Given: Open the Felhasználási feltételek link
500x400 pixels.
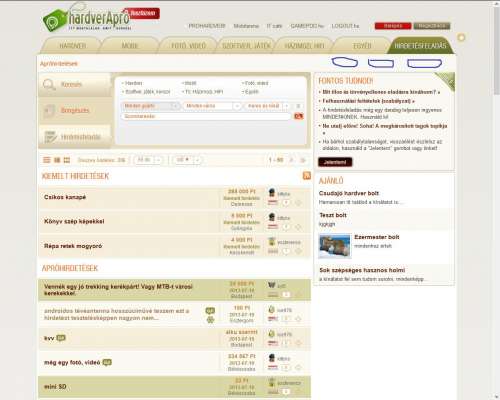Looking at the screenshot, I should tap(368, 101).
